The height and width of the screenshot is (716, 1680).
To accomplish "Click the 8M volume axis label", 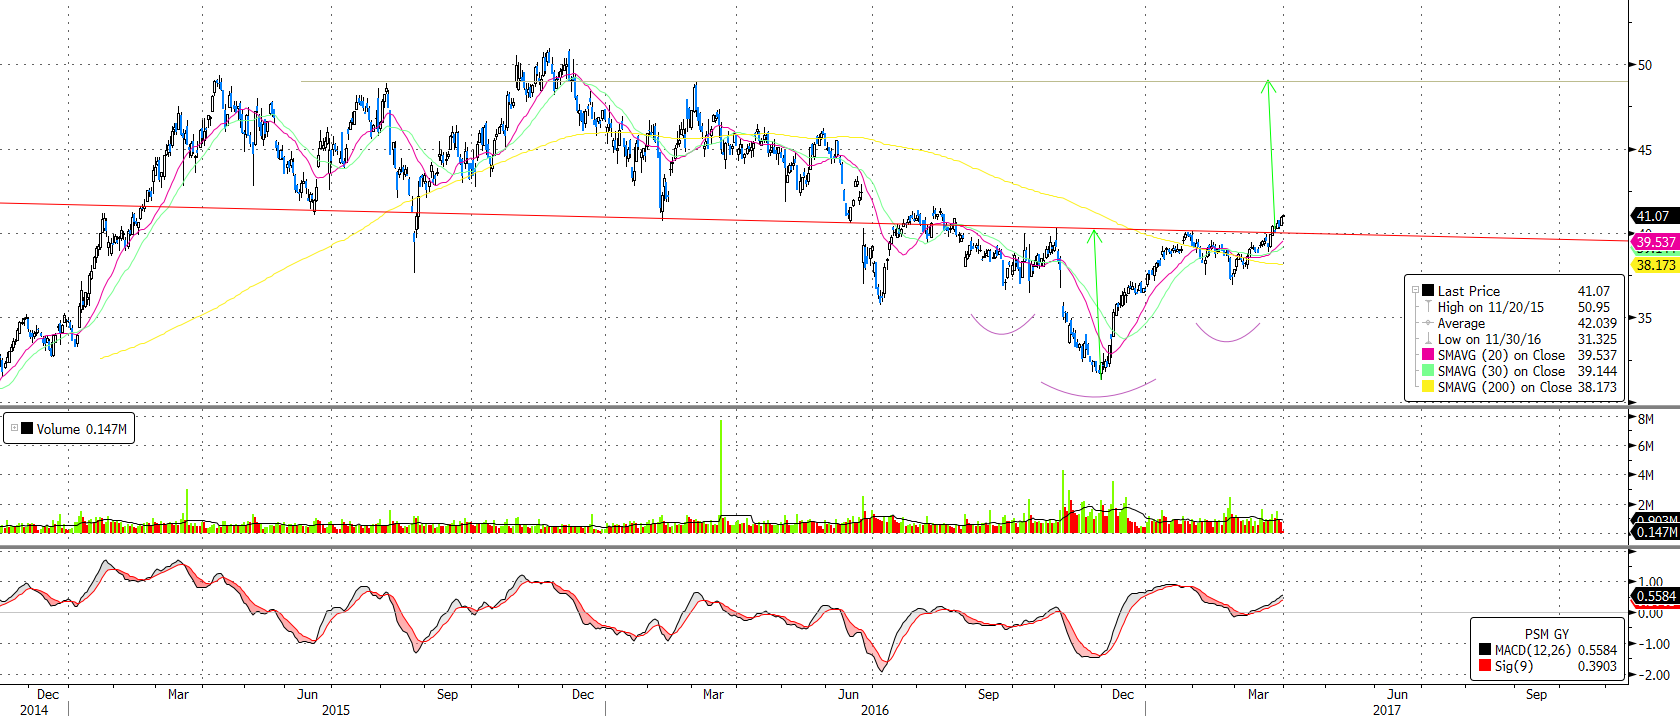I will pyautogui.click(x=1646, y=419).
